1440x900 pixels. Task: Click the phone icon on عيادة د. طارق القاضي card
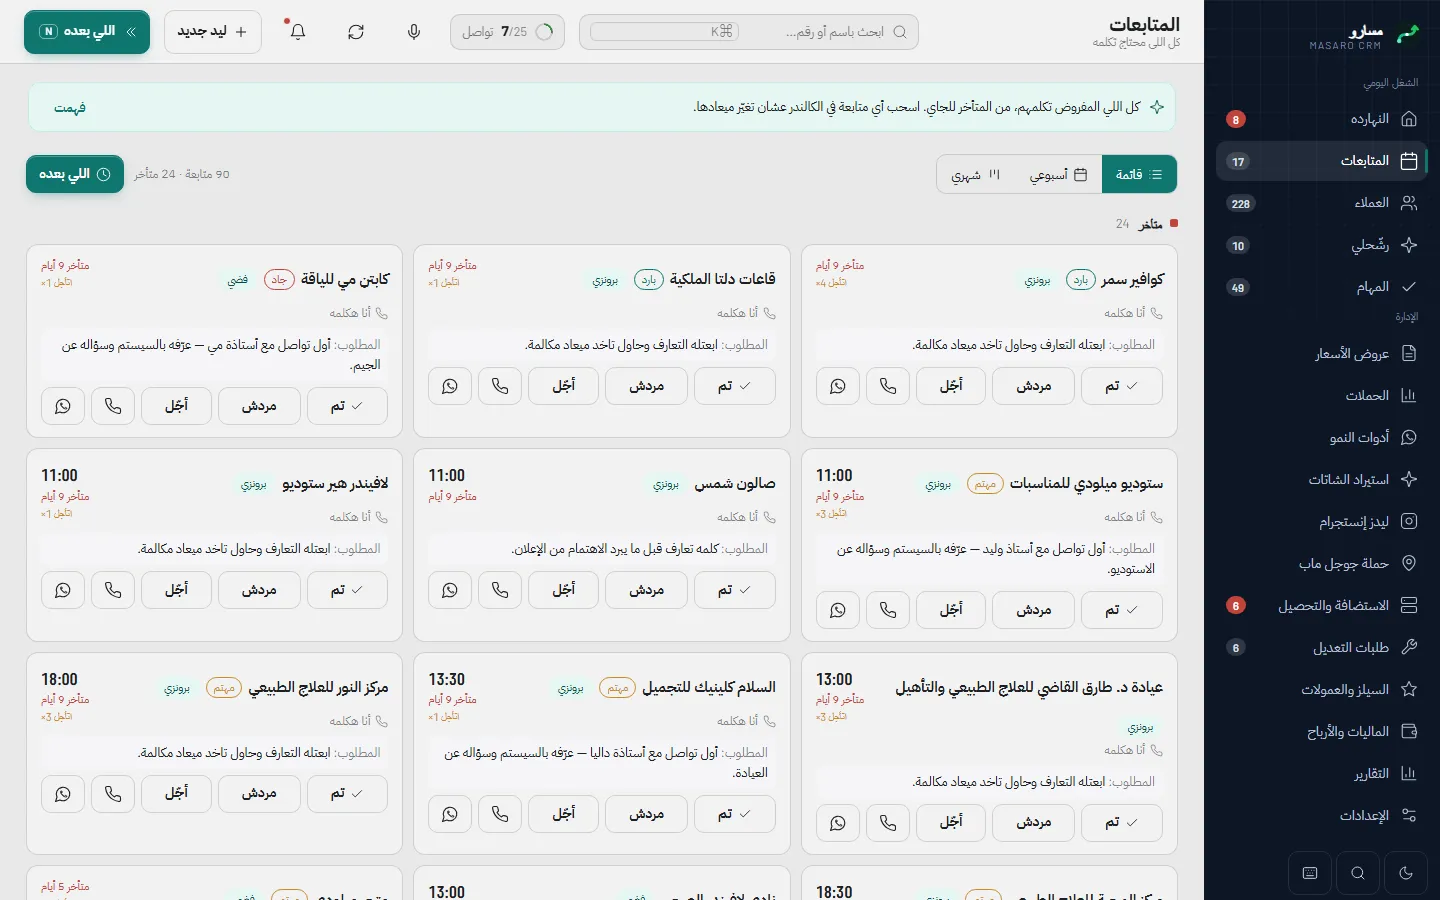[888, 823]
